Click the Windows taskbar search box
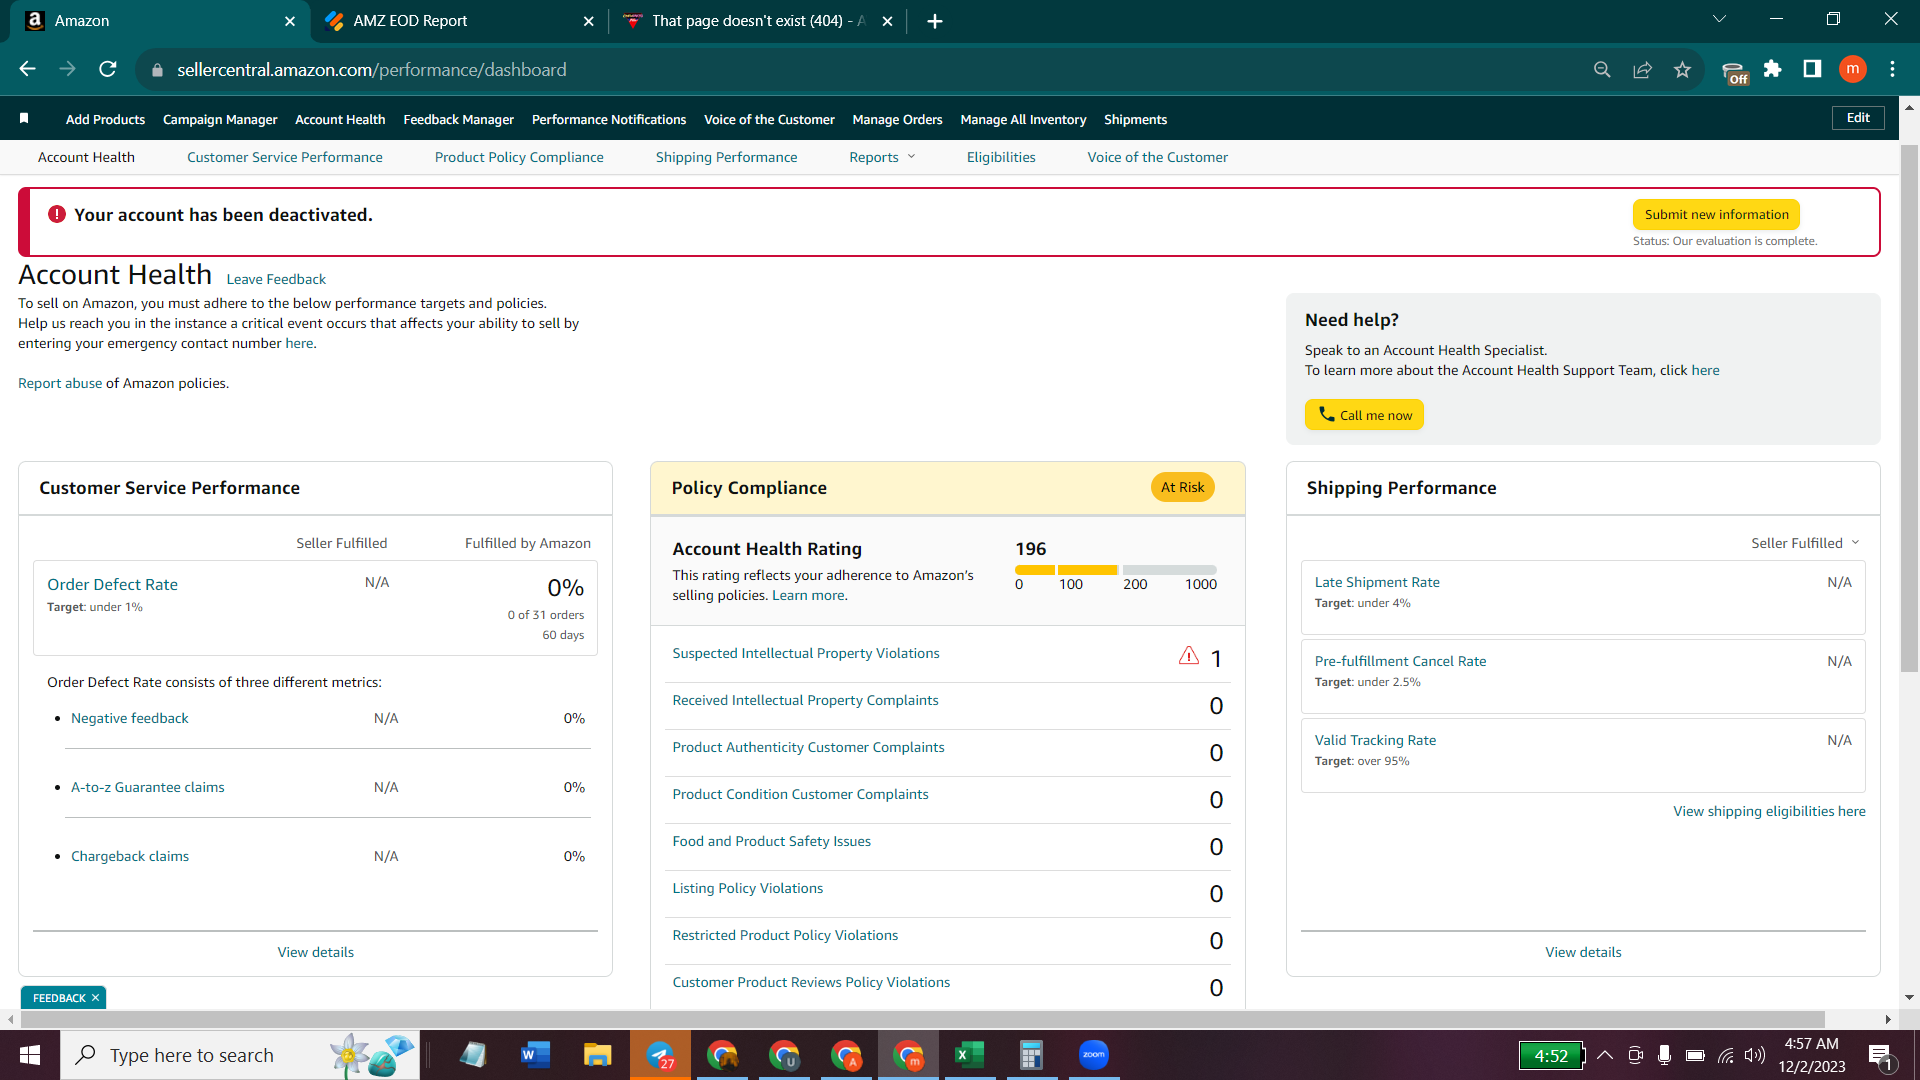 pyautogui.click(x=240, y=1055)
